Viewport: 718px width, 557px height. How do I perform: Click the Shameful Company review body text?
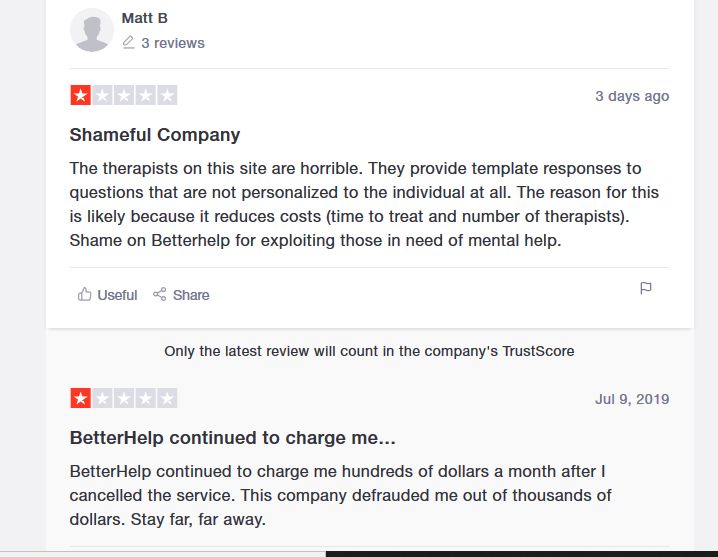point(355,204)
